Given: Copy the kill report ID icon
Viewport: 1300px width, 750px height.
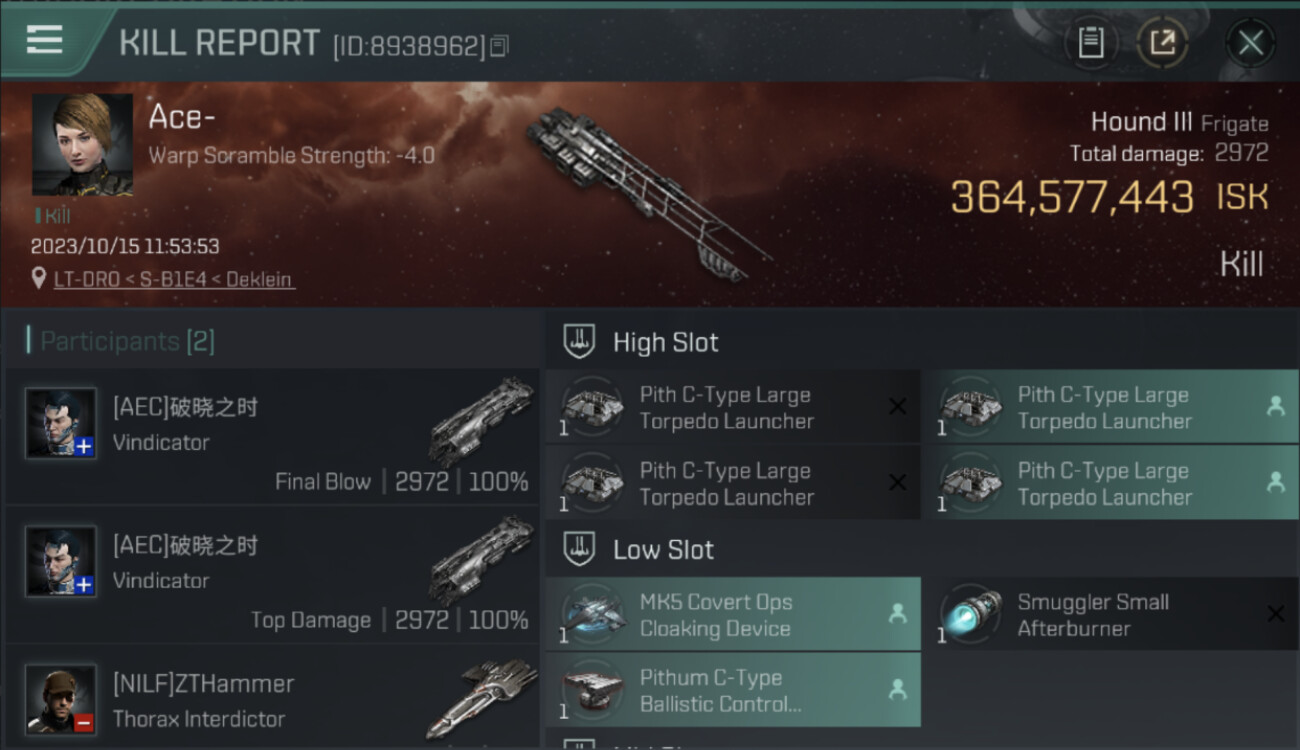Looking at the screenshot, I should pos(499,46).
